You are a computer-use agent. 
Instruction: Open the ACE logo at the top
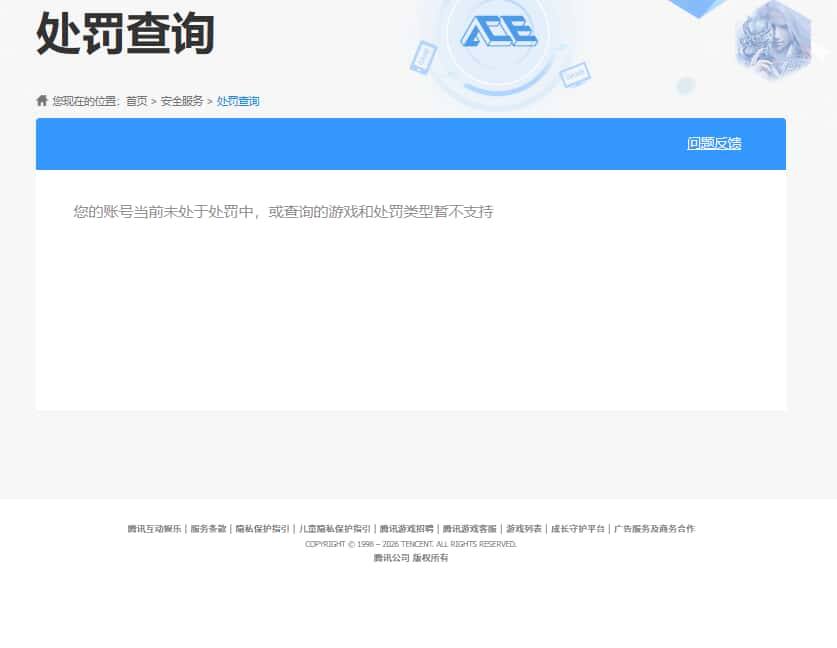click(x=500, y=32)
